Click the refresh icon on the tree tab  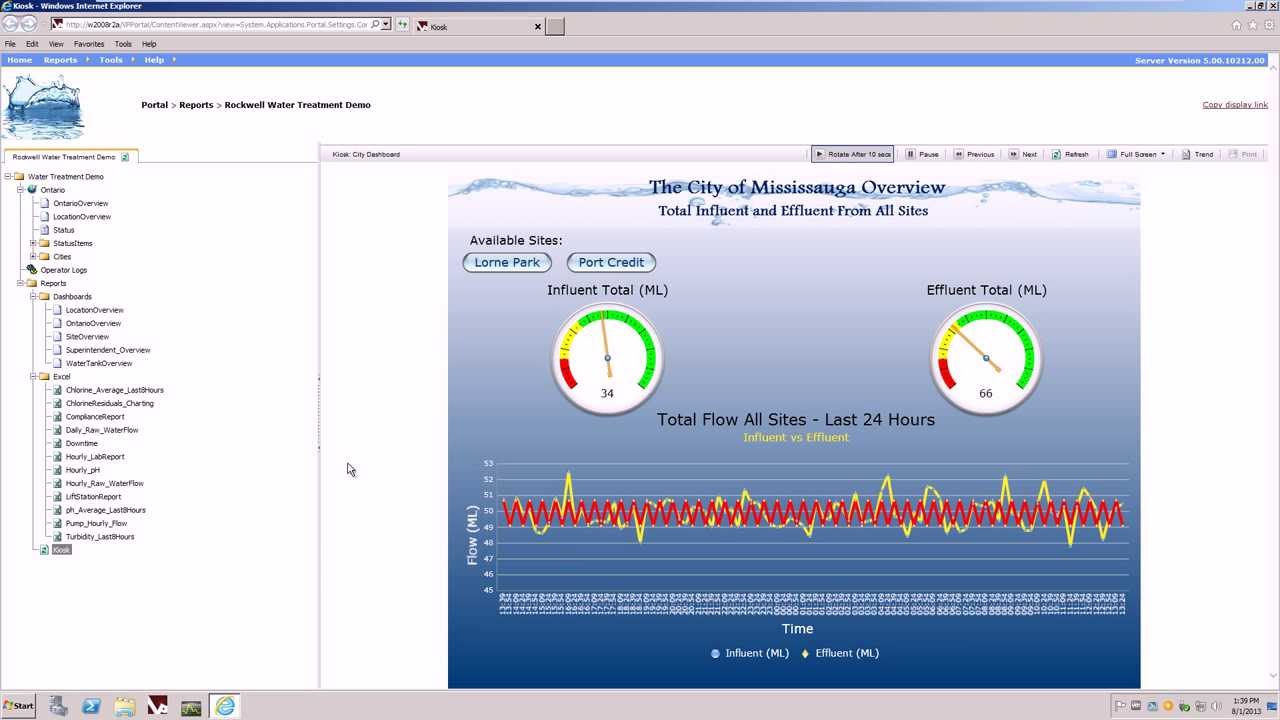coord(125,157)
